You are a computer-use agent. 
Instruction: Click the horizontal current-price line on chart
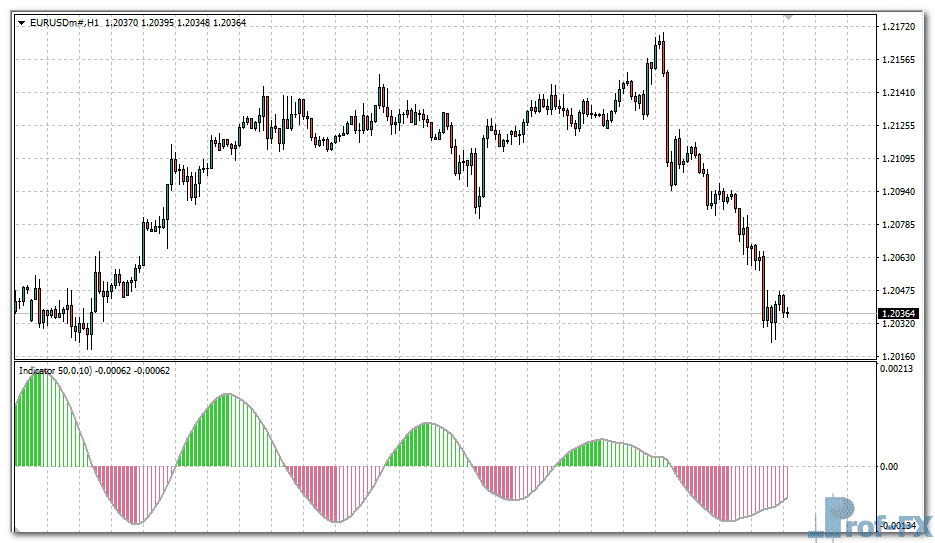point(400,314)
